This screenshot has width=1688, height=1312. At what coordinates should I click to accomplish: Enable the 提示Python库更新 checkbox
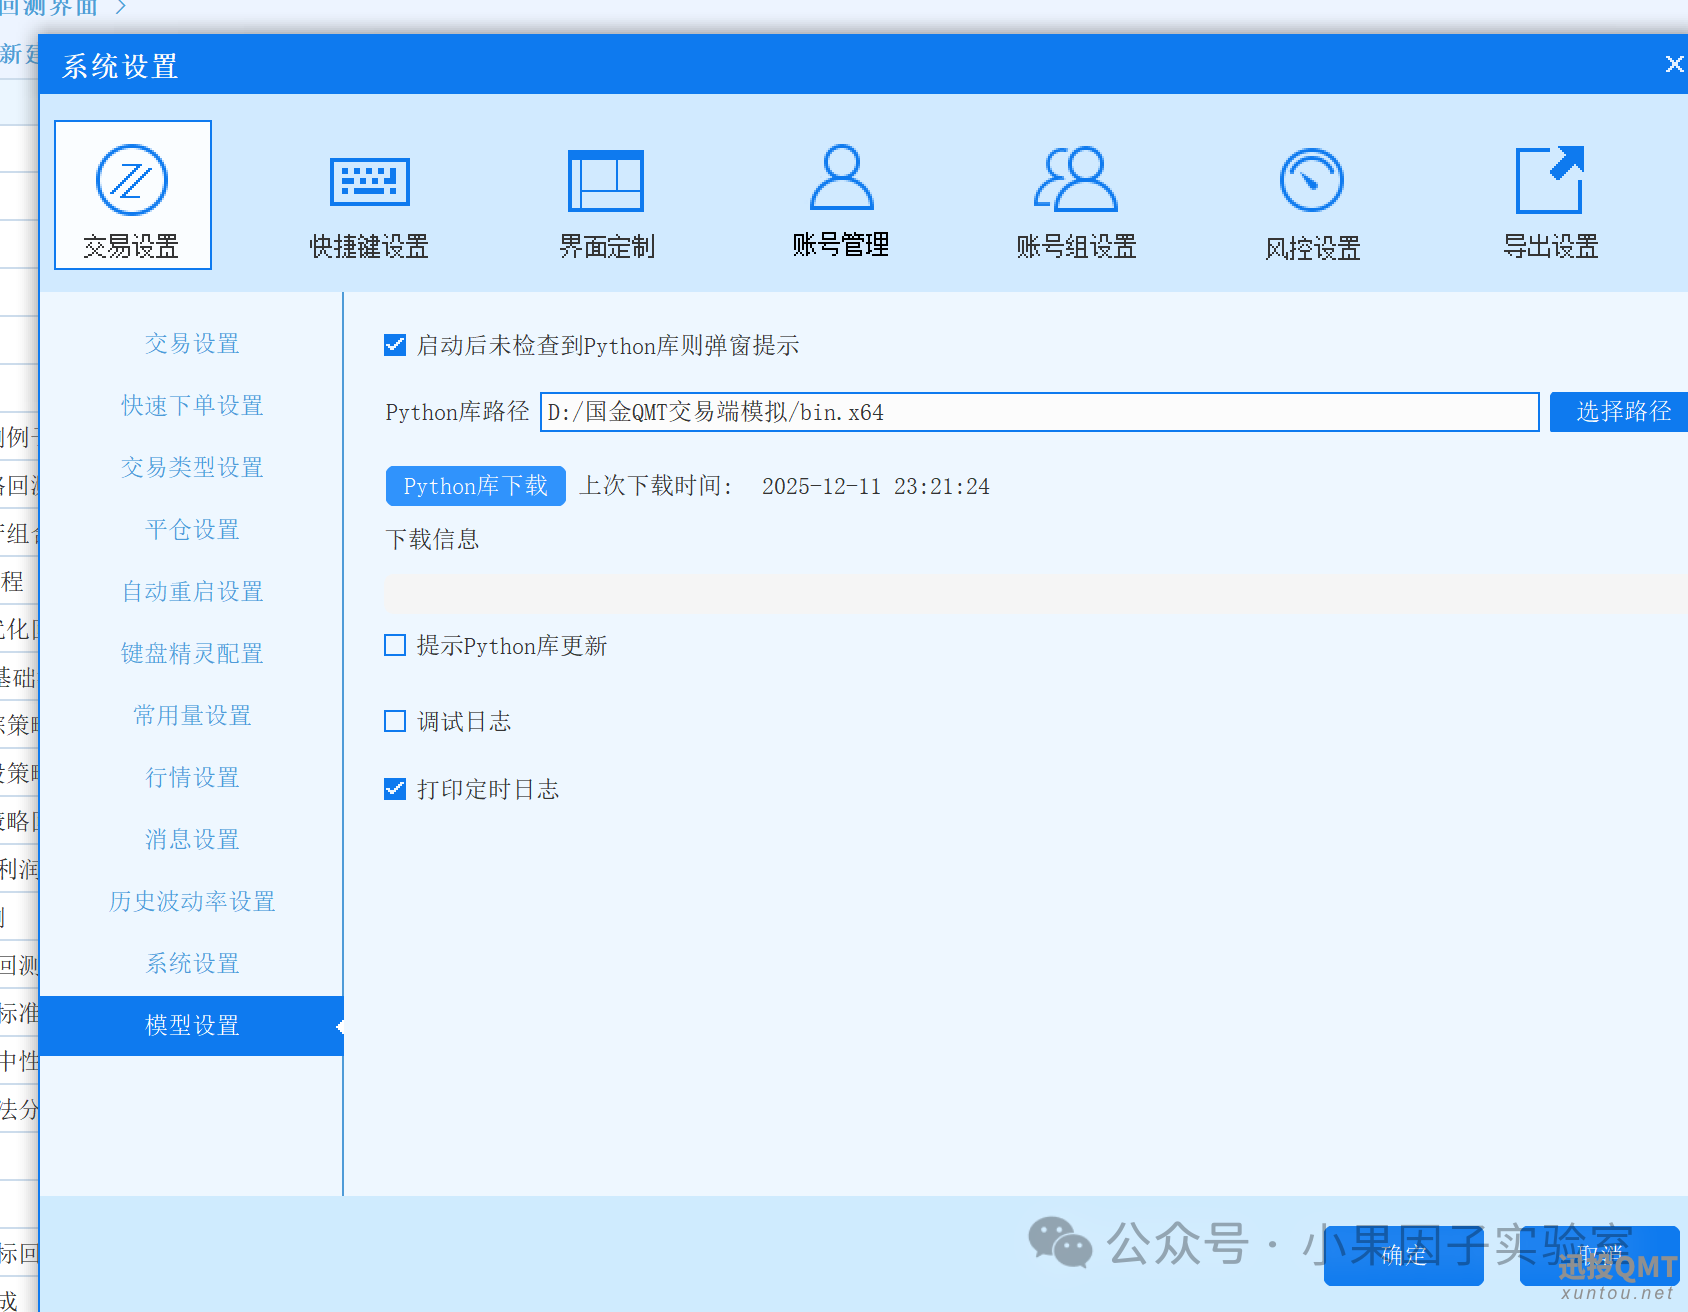395,645
